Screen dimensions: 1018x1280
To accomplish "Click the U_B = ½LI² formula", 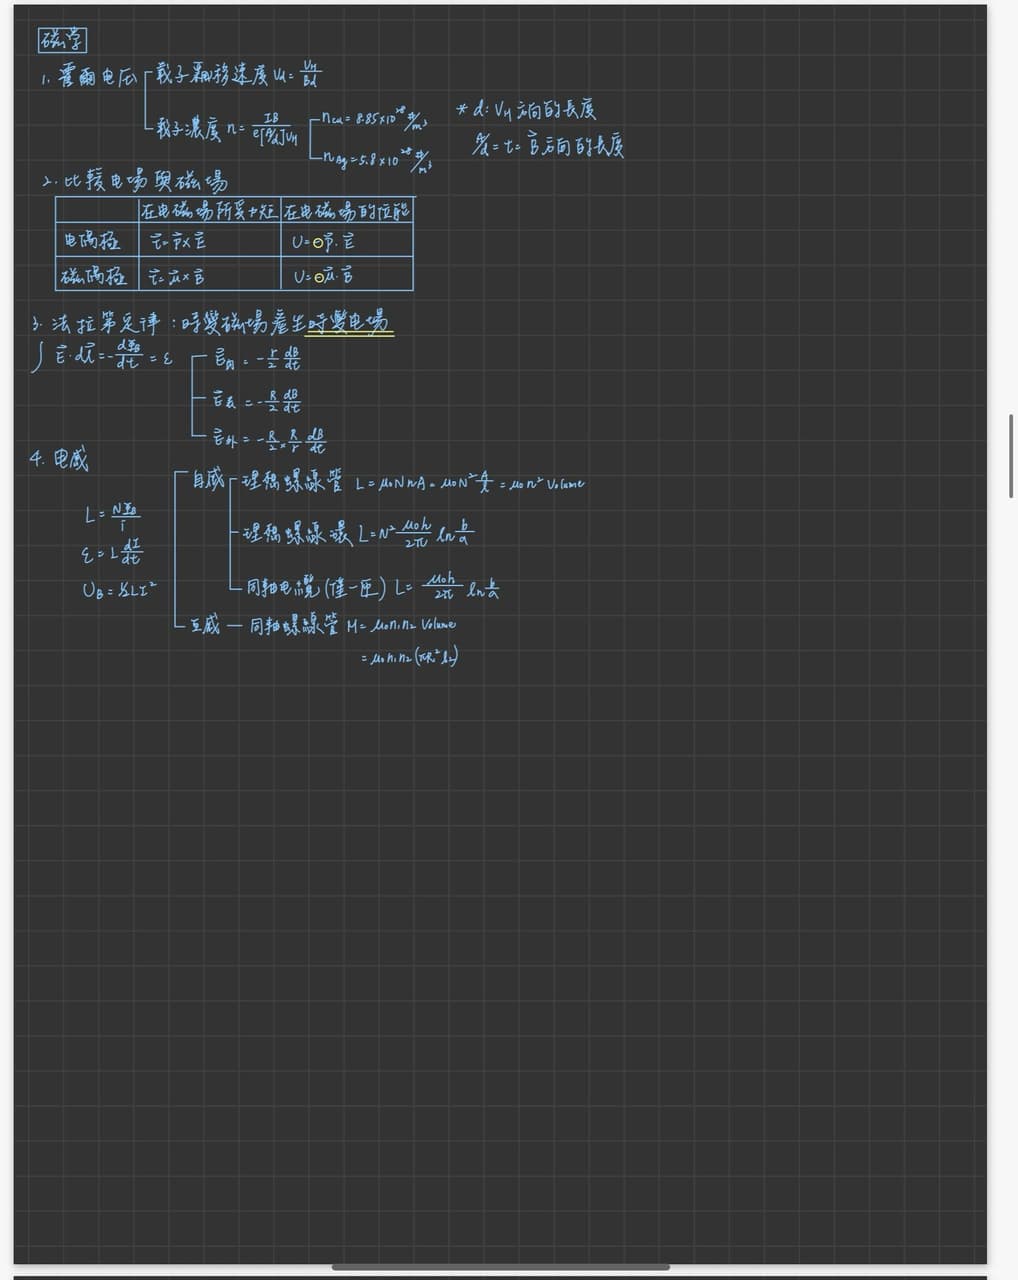I will [x=119, y=590].
